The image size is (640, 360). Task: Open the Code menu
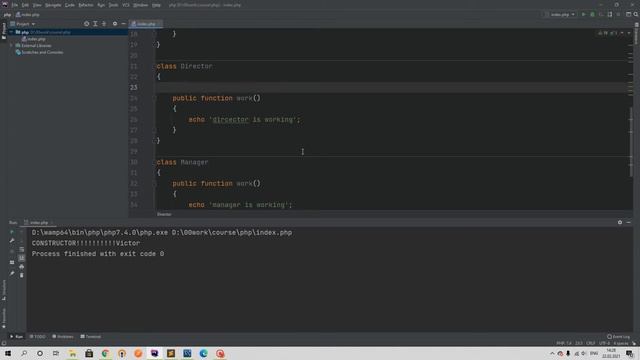[70, 5]
